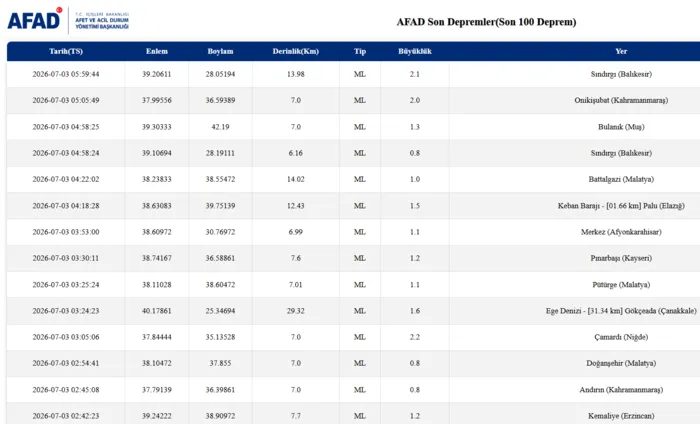Image resolution: width=700 pixels, height=424 pixels.
Task: Click location Battalgazi (Malatya)
Action: pyautogui.click(x=621, y=179)
